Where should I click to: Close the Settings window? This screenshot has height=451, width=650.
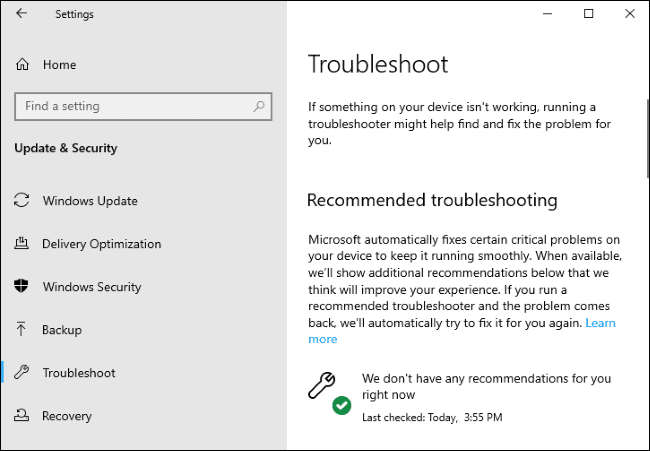click(x=626, y=14)
